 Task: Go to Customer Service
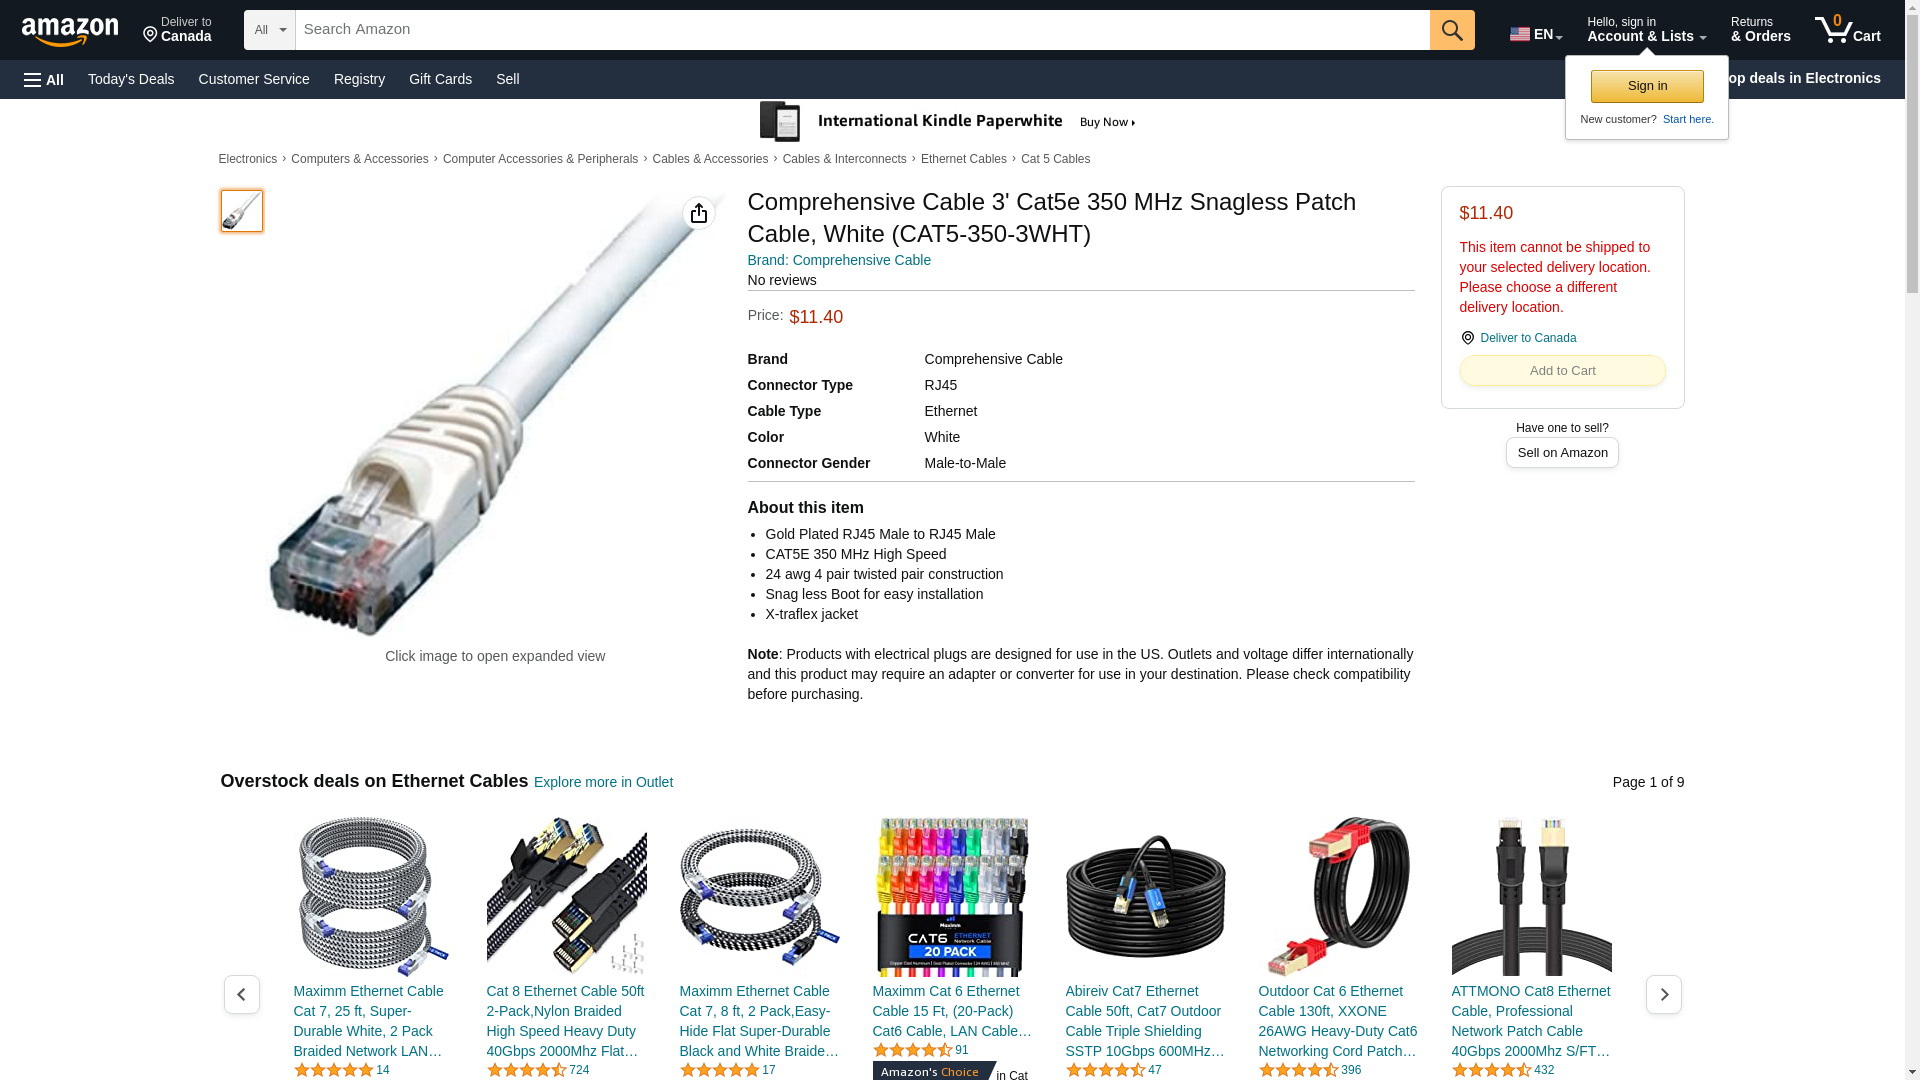254,79
